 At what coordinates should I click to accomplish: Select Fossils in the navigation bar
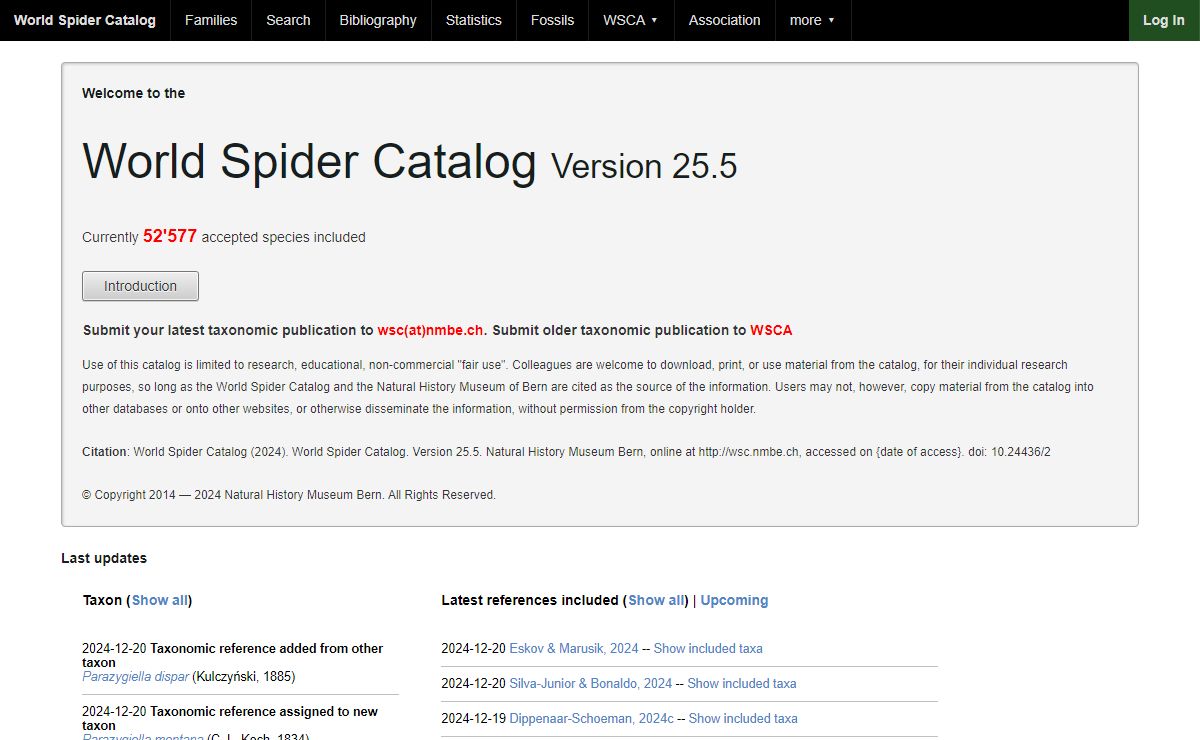click(x=552, y=20)
